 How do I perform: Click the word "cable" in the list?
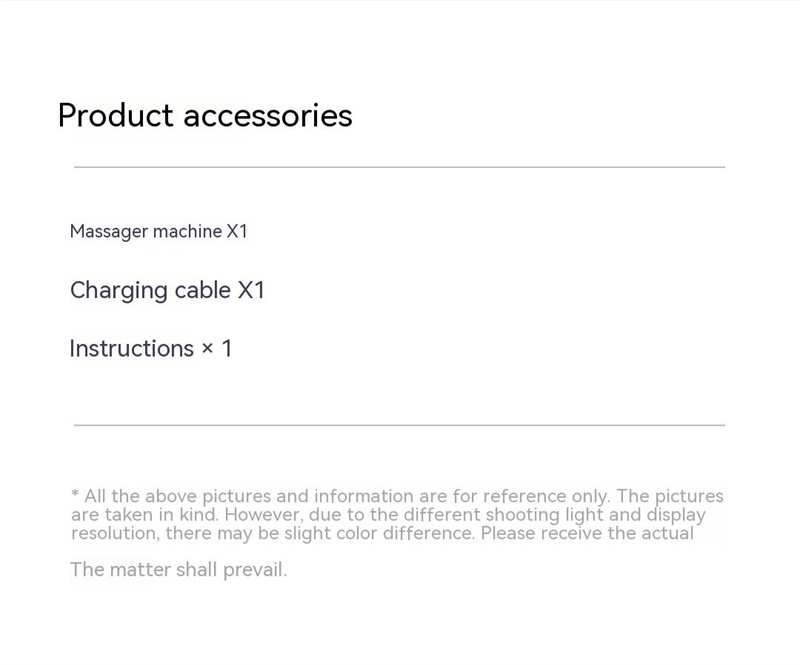coord(202,291)
